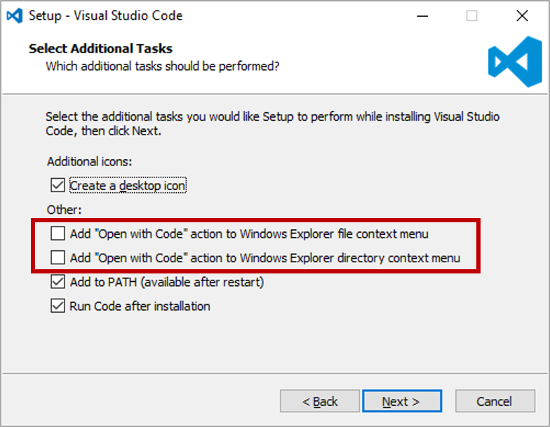Enable Open with Code for file context menu
Screen dimensions: 550x427
58,233
